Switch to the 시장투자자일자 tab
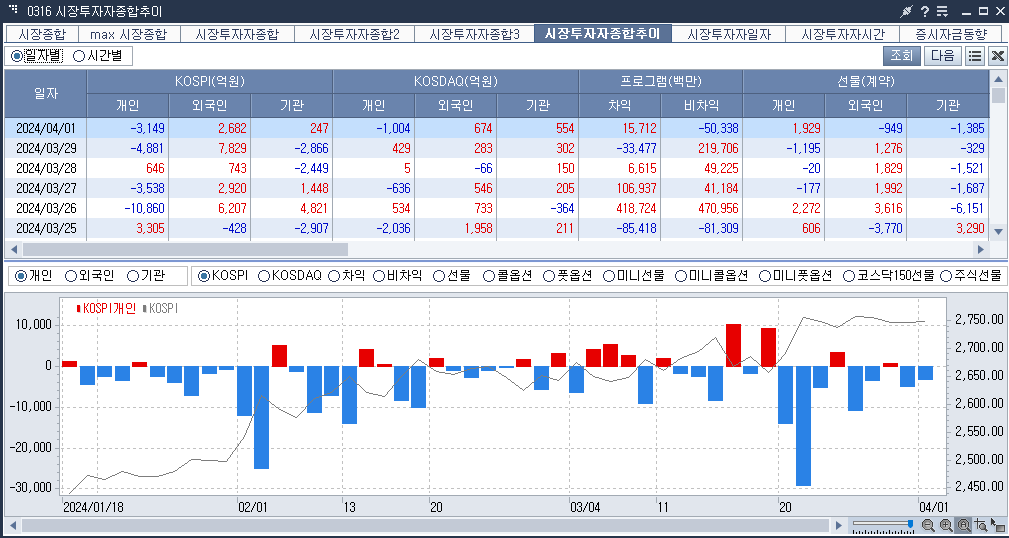 (x=729, y=34)
